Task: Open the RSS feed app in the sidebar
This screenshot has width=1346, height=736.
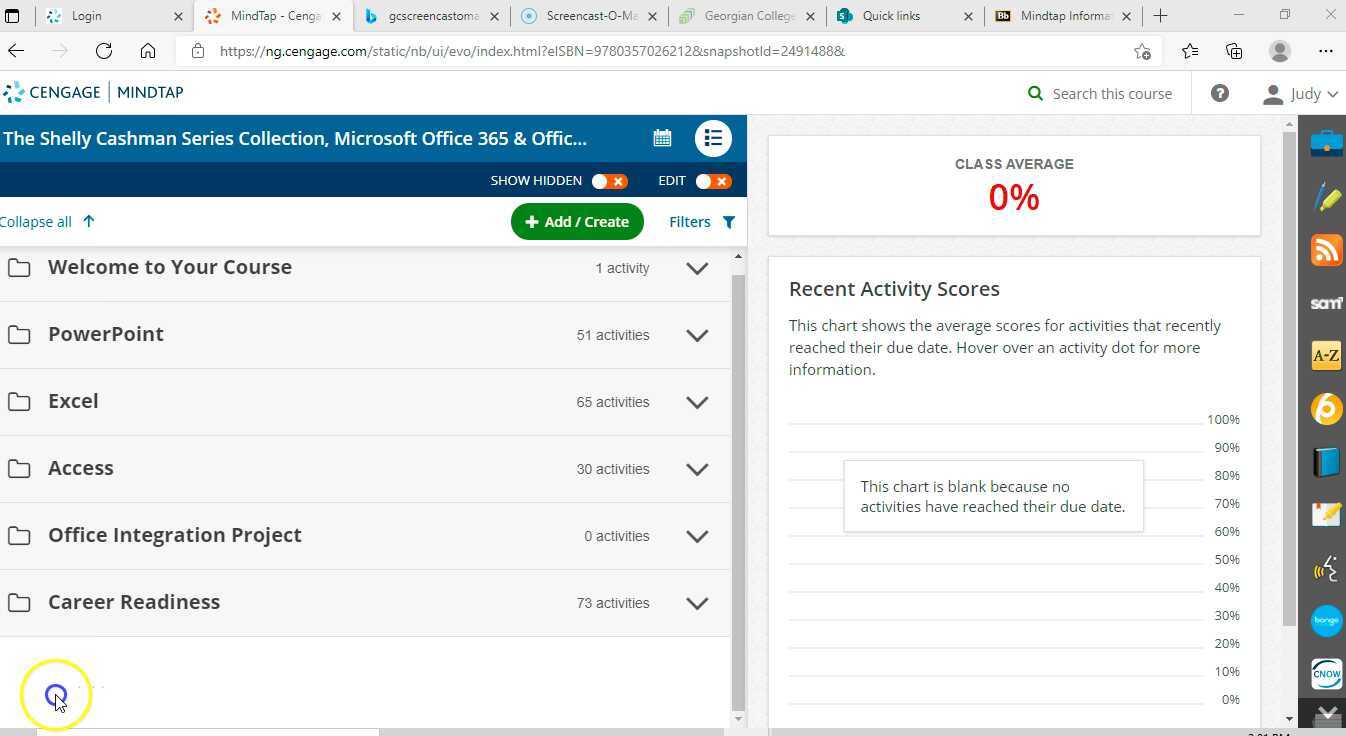Action: tap(1326, 250)
